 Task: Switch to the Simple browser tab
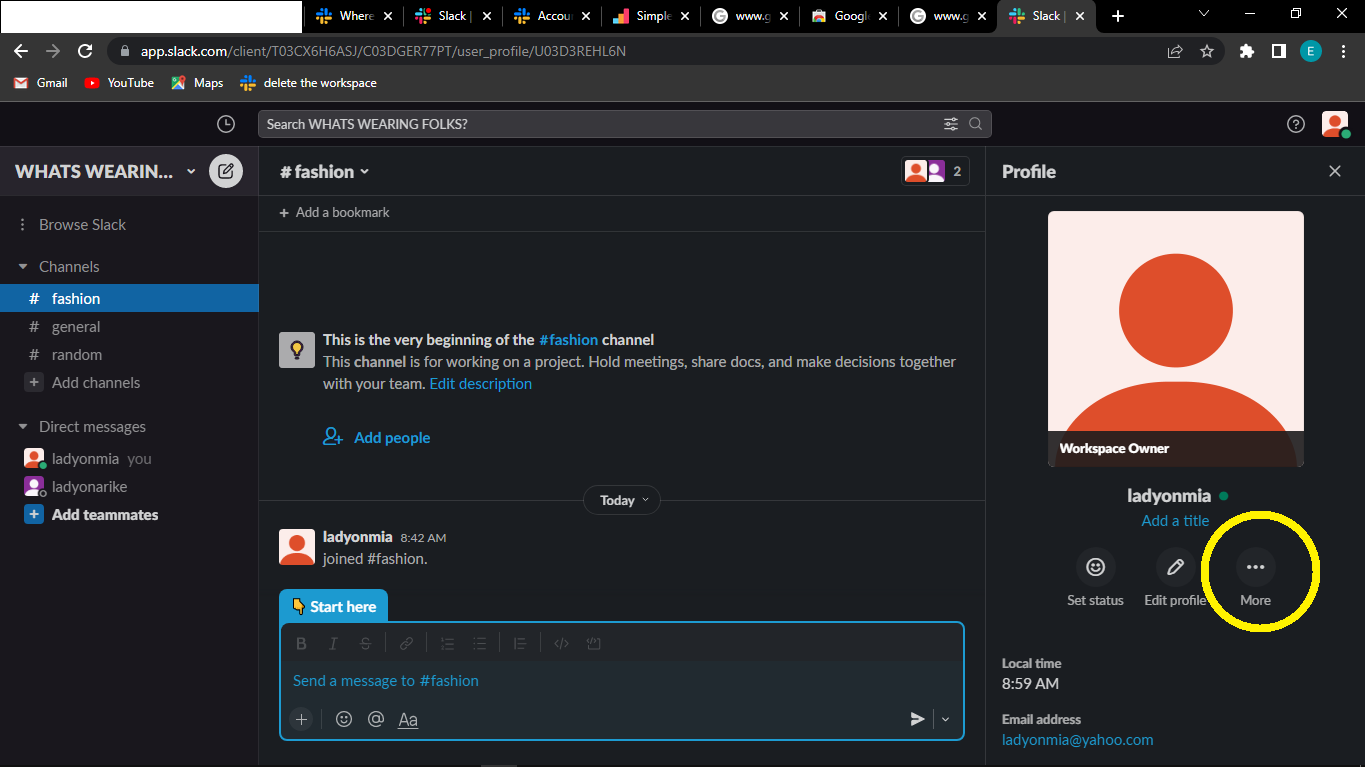coord(652,16)
